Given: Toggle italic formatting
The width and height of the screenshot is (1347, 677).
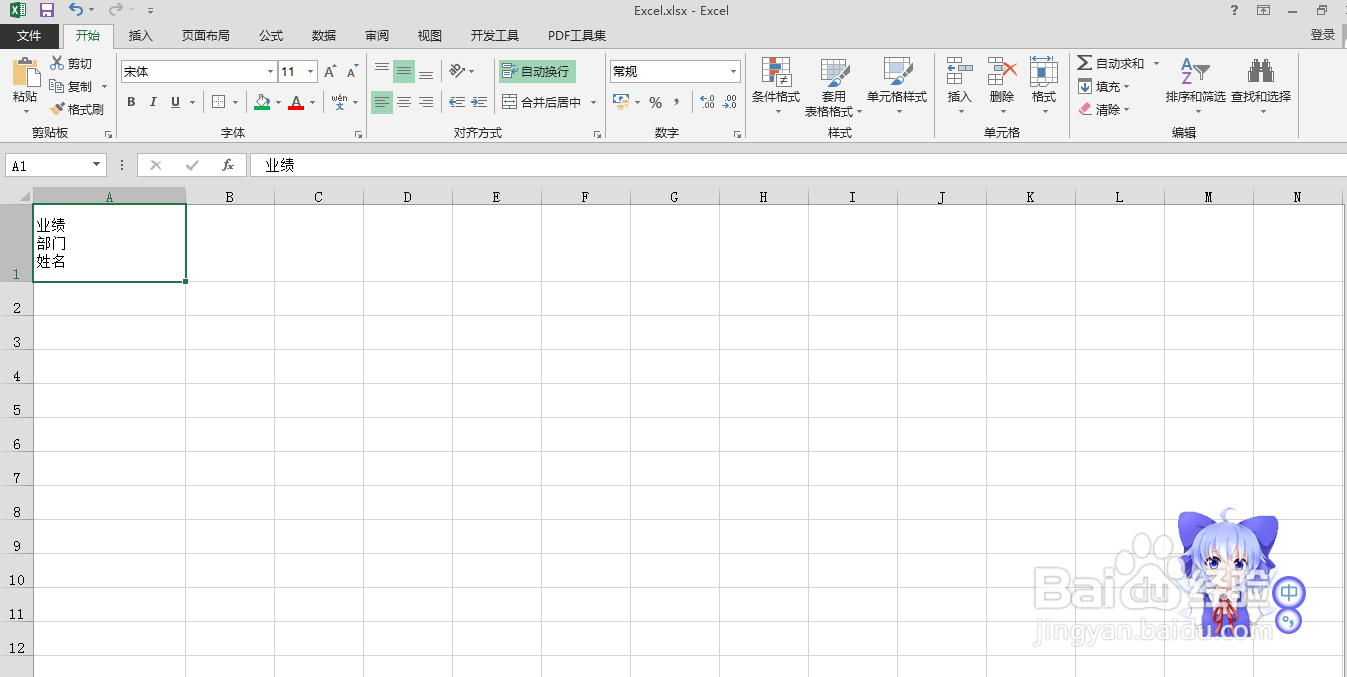Looking at the screenshot, I should coord(152,101).
